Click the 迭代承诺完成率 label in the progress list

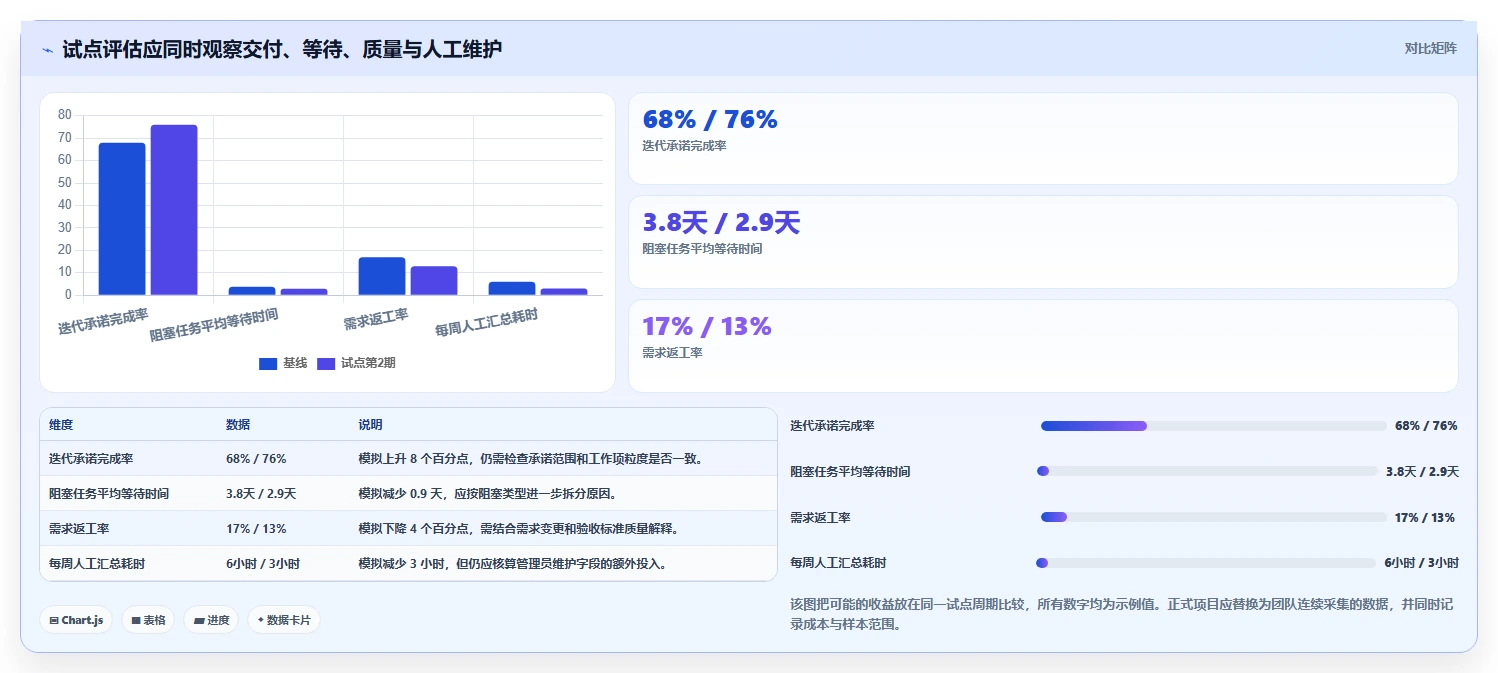(x=832, y=426)
